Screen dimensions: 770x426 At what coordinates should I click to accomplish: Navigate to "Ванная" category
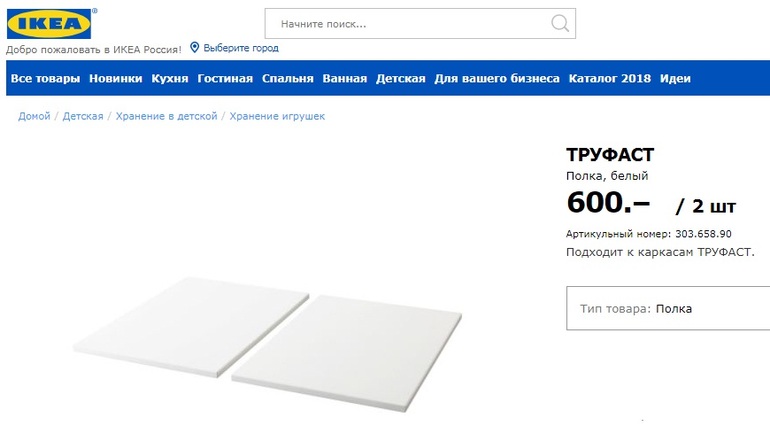coord(345,79)
